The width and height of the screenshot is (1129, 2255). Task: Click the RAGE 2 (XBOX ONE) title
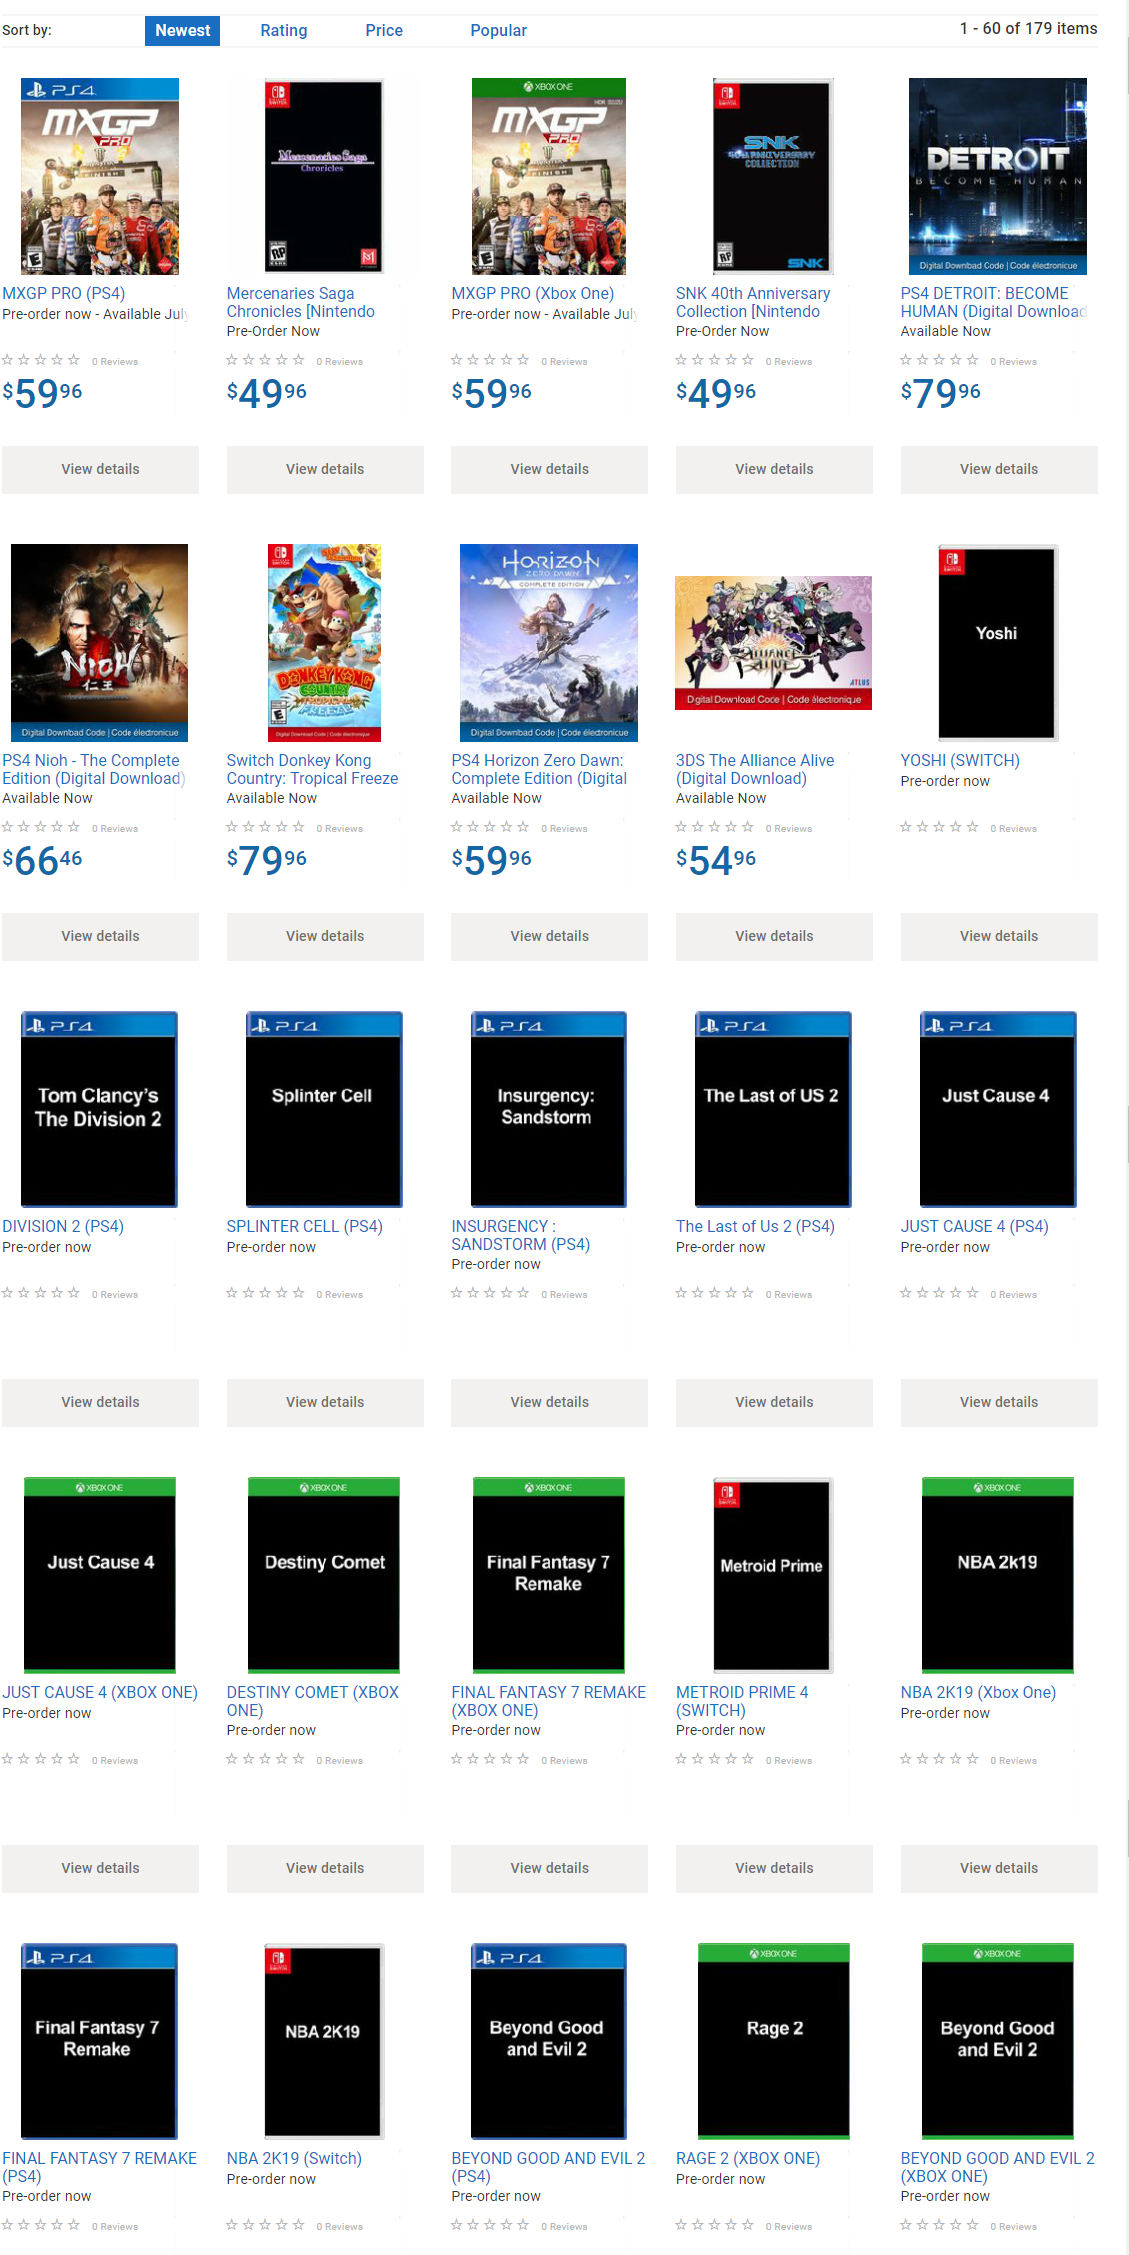click(747, 2158)
